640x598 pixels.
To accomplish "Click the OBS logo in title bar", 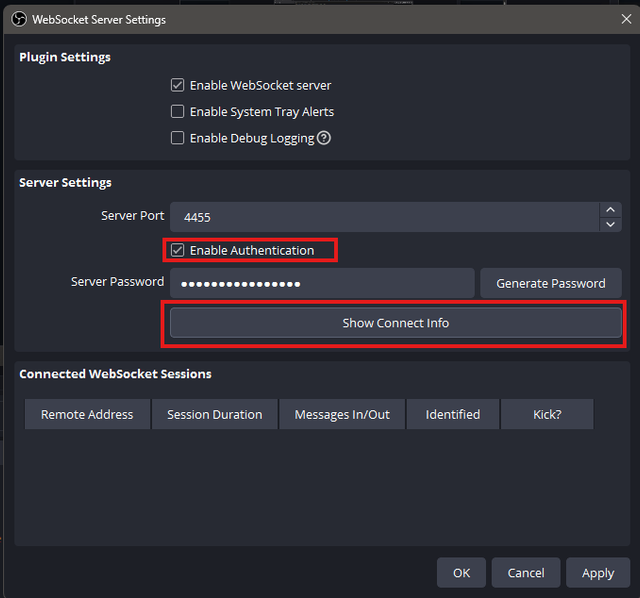I will (19, 19).
